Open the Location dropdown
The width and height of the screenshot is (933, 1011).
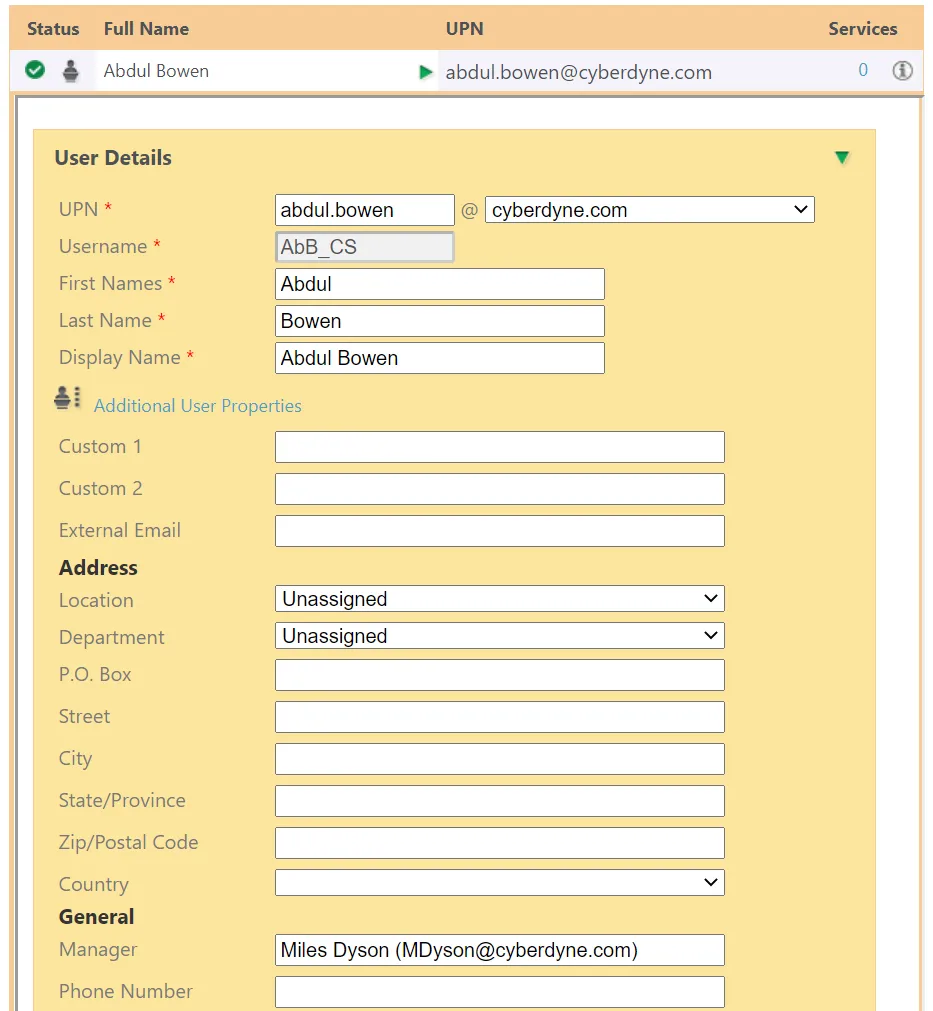[x=499, y=599]
